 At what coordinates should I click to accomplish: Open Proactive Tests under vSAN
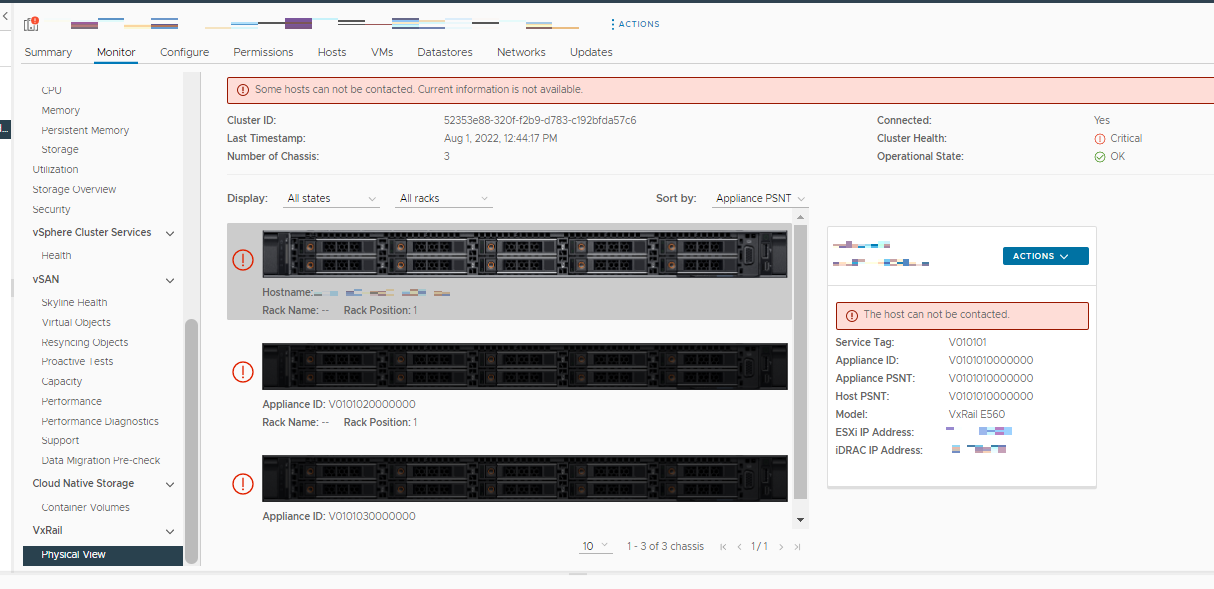coord(77,361)
